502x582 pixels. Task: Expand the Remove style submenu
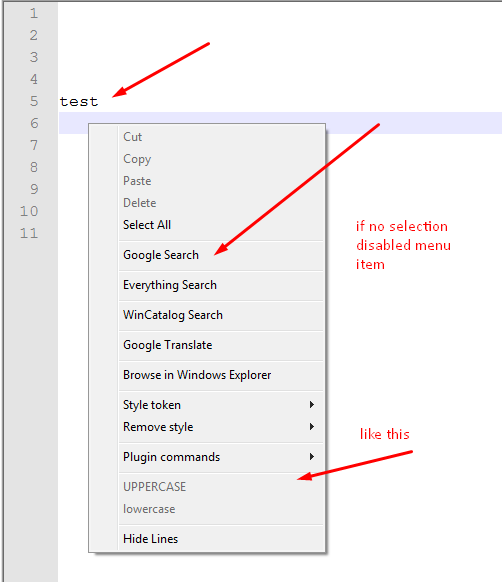point(221,427)
